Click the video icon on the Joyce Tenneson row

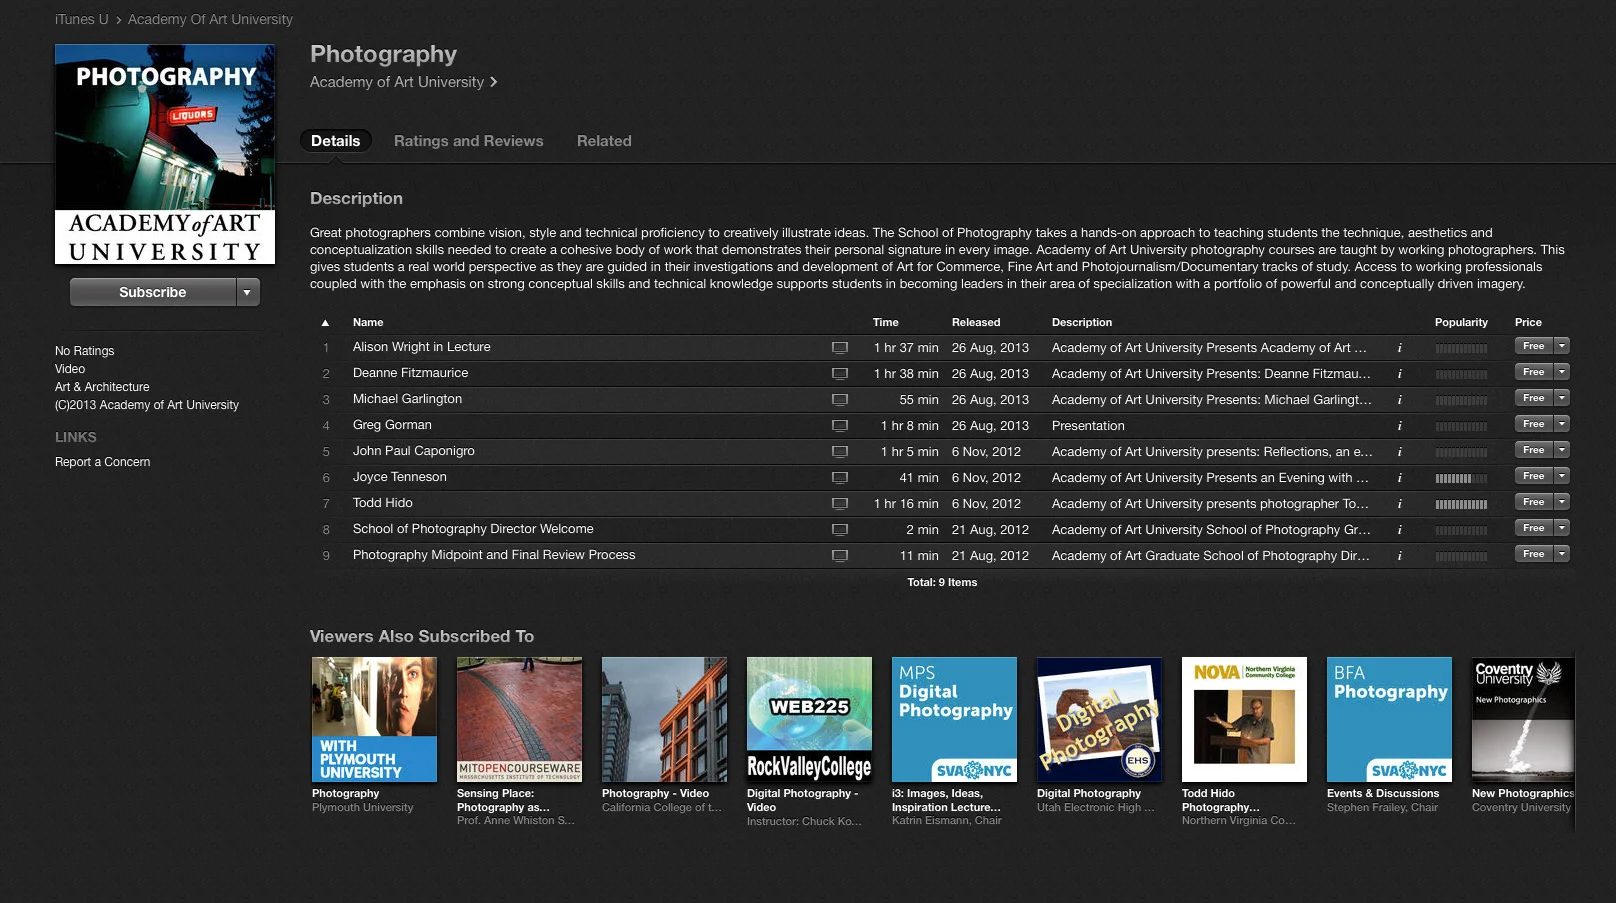[x=841, y=477]
